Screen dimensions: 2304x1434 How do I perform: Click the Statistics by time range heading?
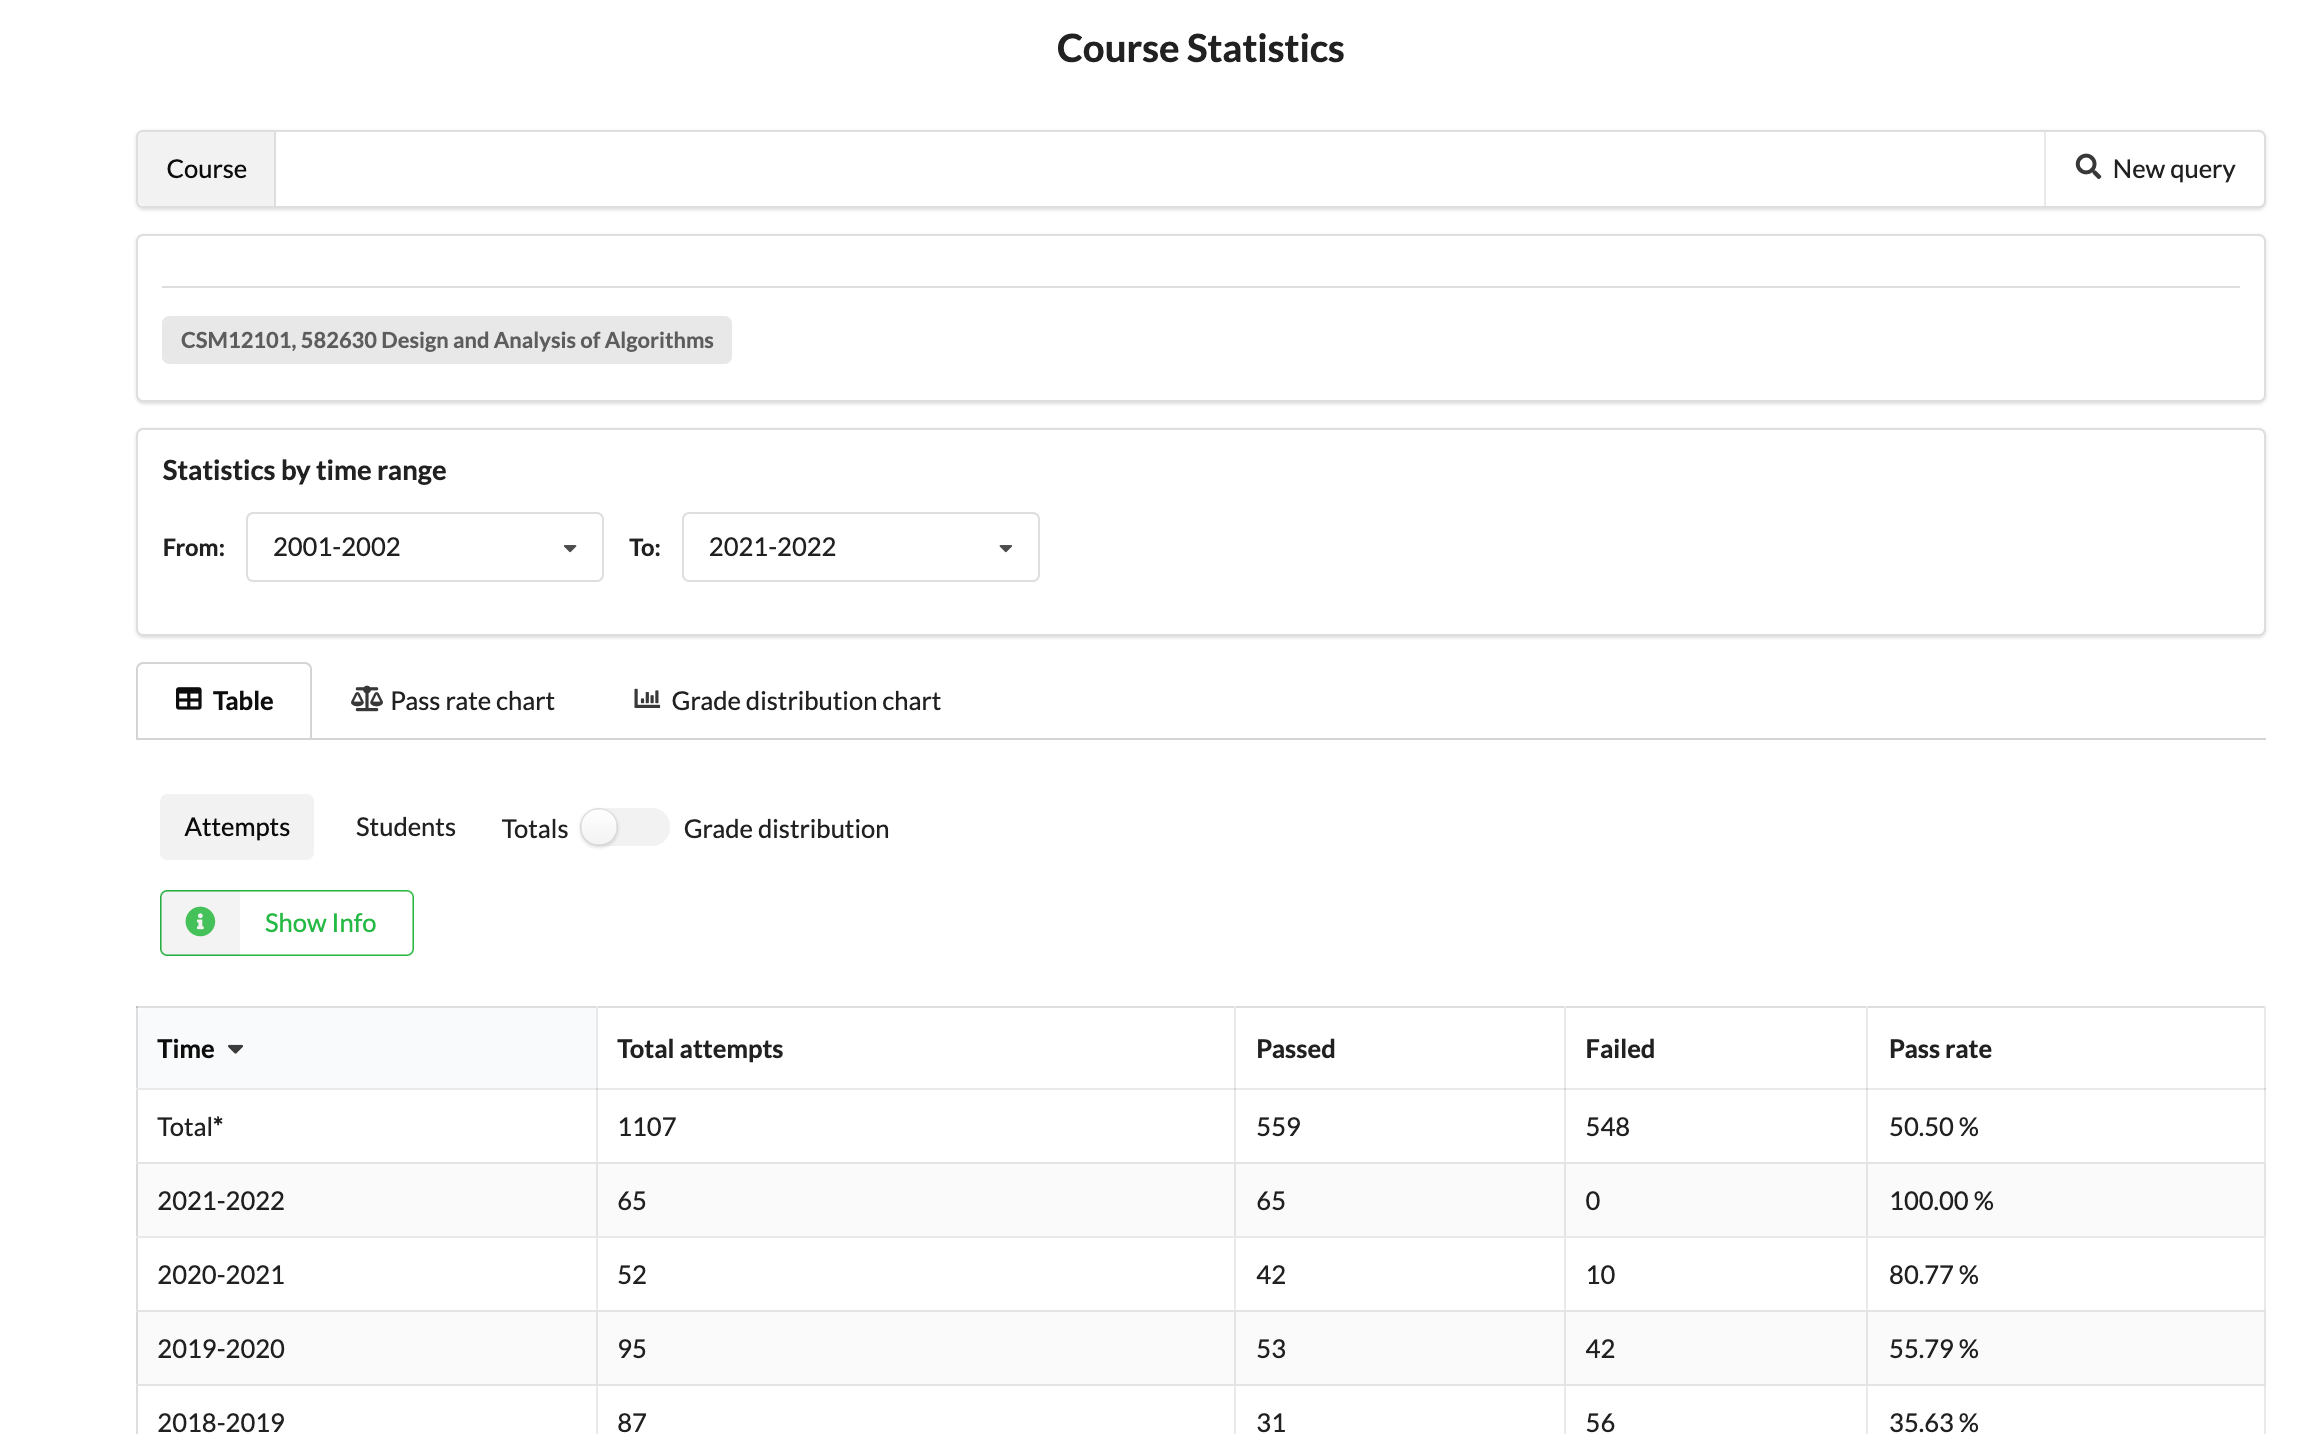coord(304,470)
